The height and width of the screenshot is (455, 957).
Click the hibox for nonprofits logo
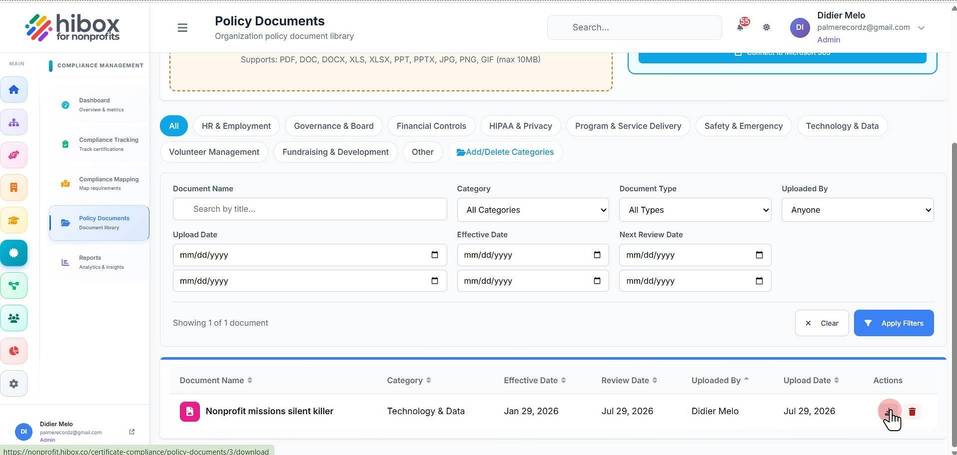coord(73,27)
